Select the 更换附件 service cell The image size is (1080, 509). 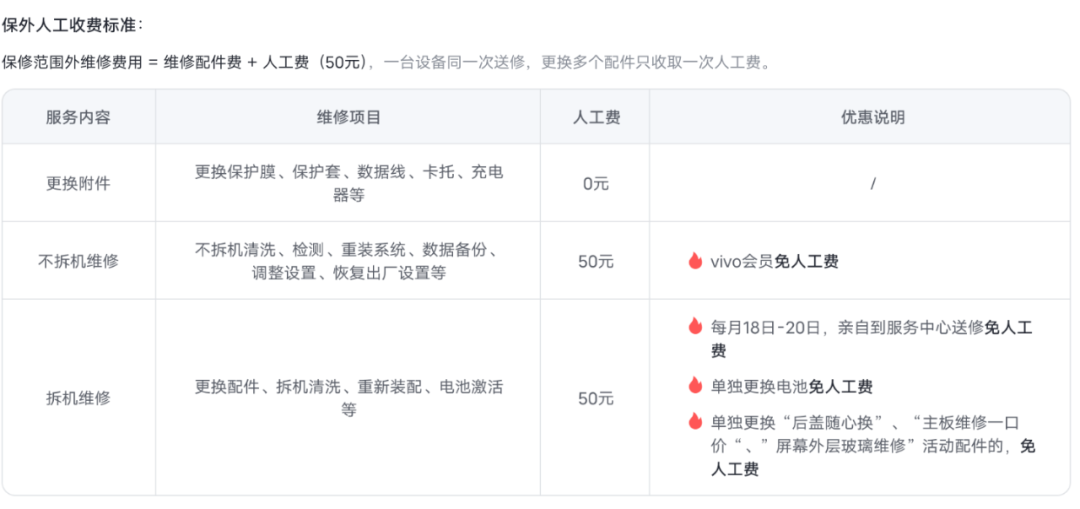[x=78, y=183]
